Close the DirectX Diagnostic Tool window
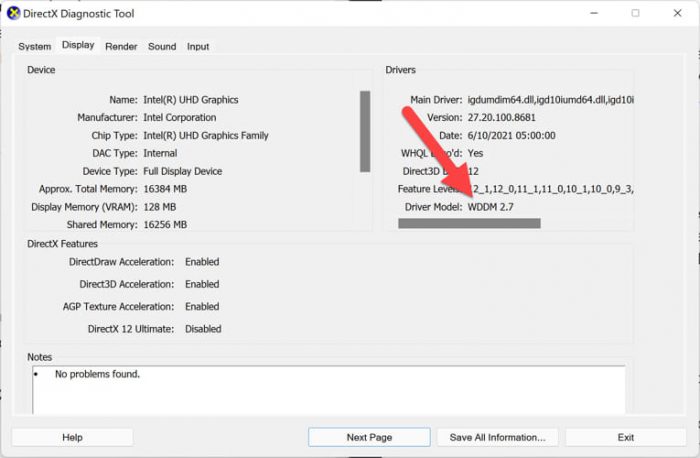 (677, 13)
